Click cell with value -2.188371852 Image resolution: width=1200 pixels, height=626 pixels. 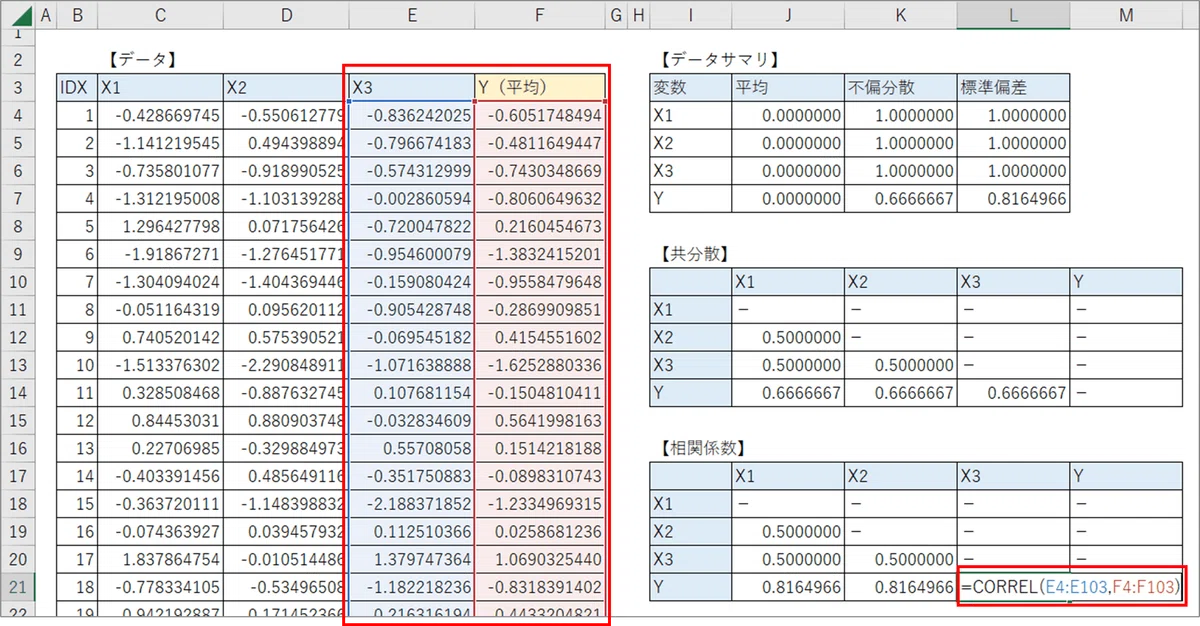point(412,503)
